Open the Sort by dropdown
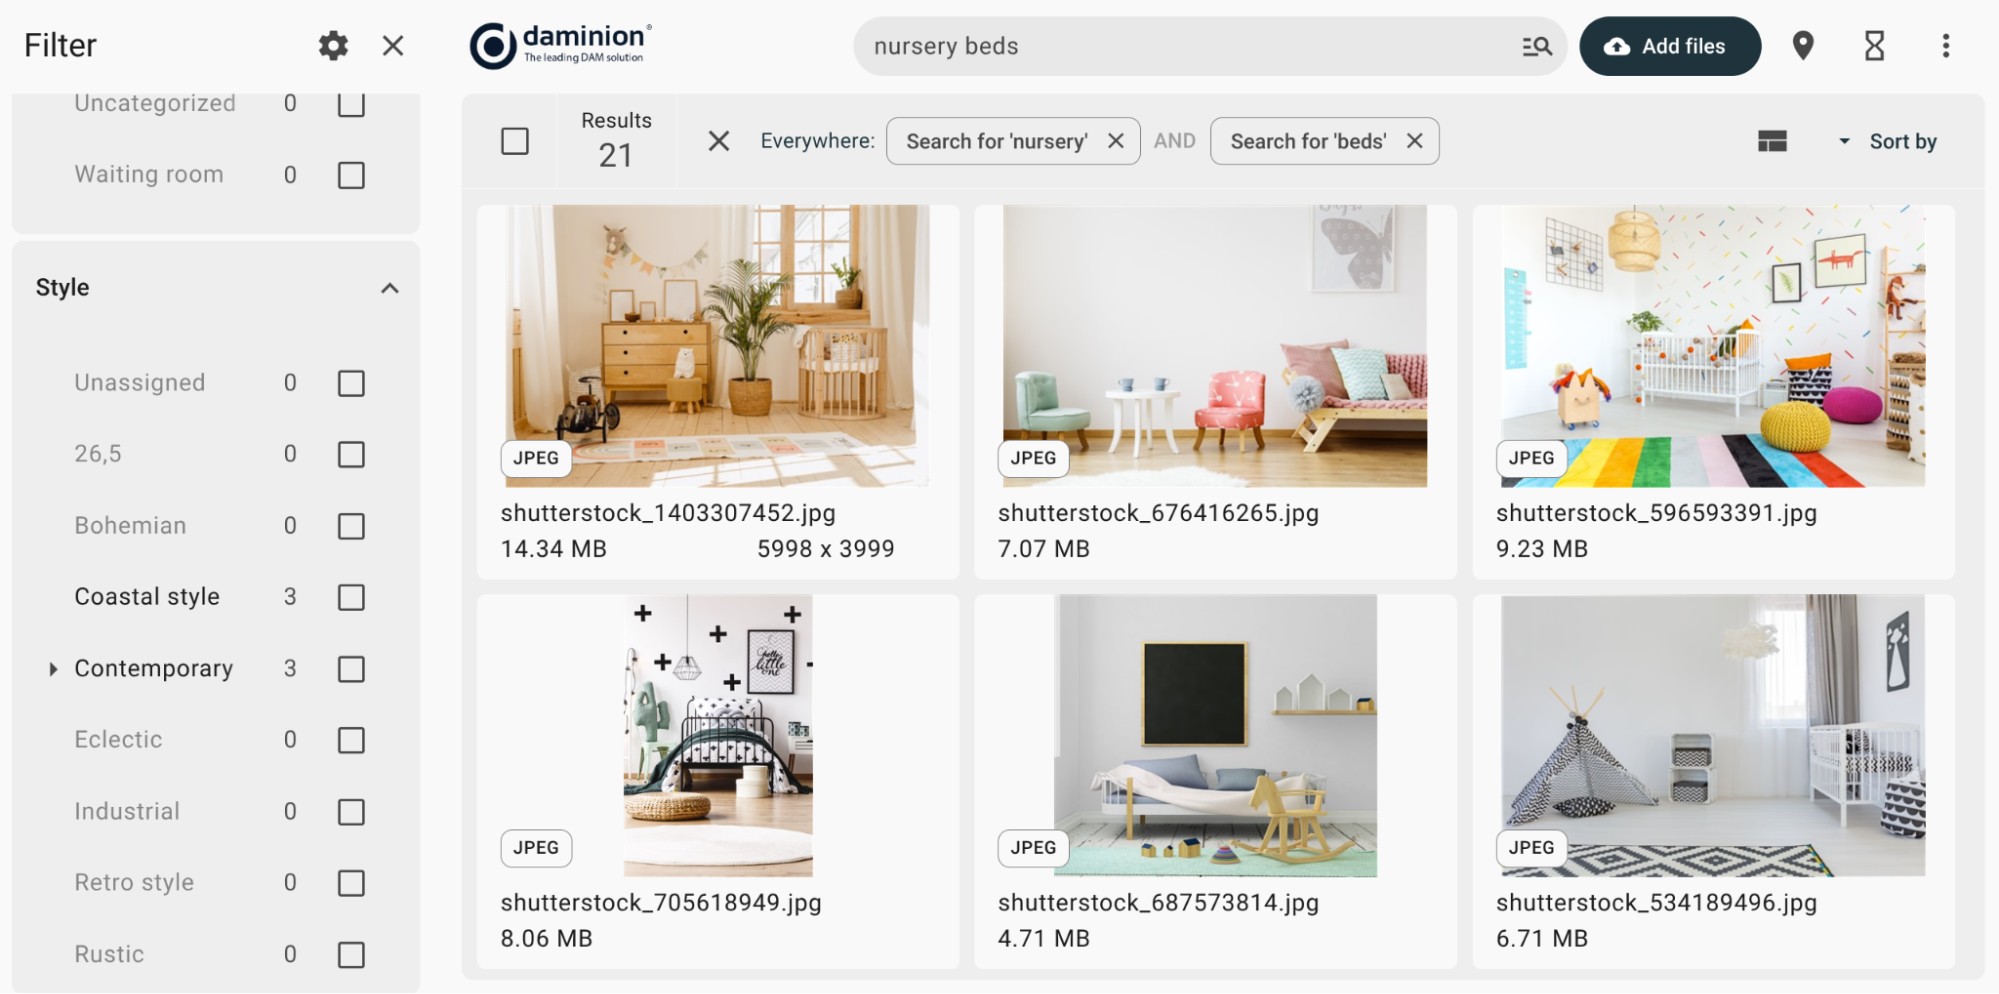Viewport: 1999px width, 994px height. pos(1888,142)
